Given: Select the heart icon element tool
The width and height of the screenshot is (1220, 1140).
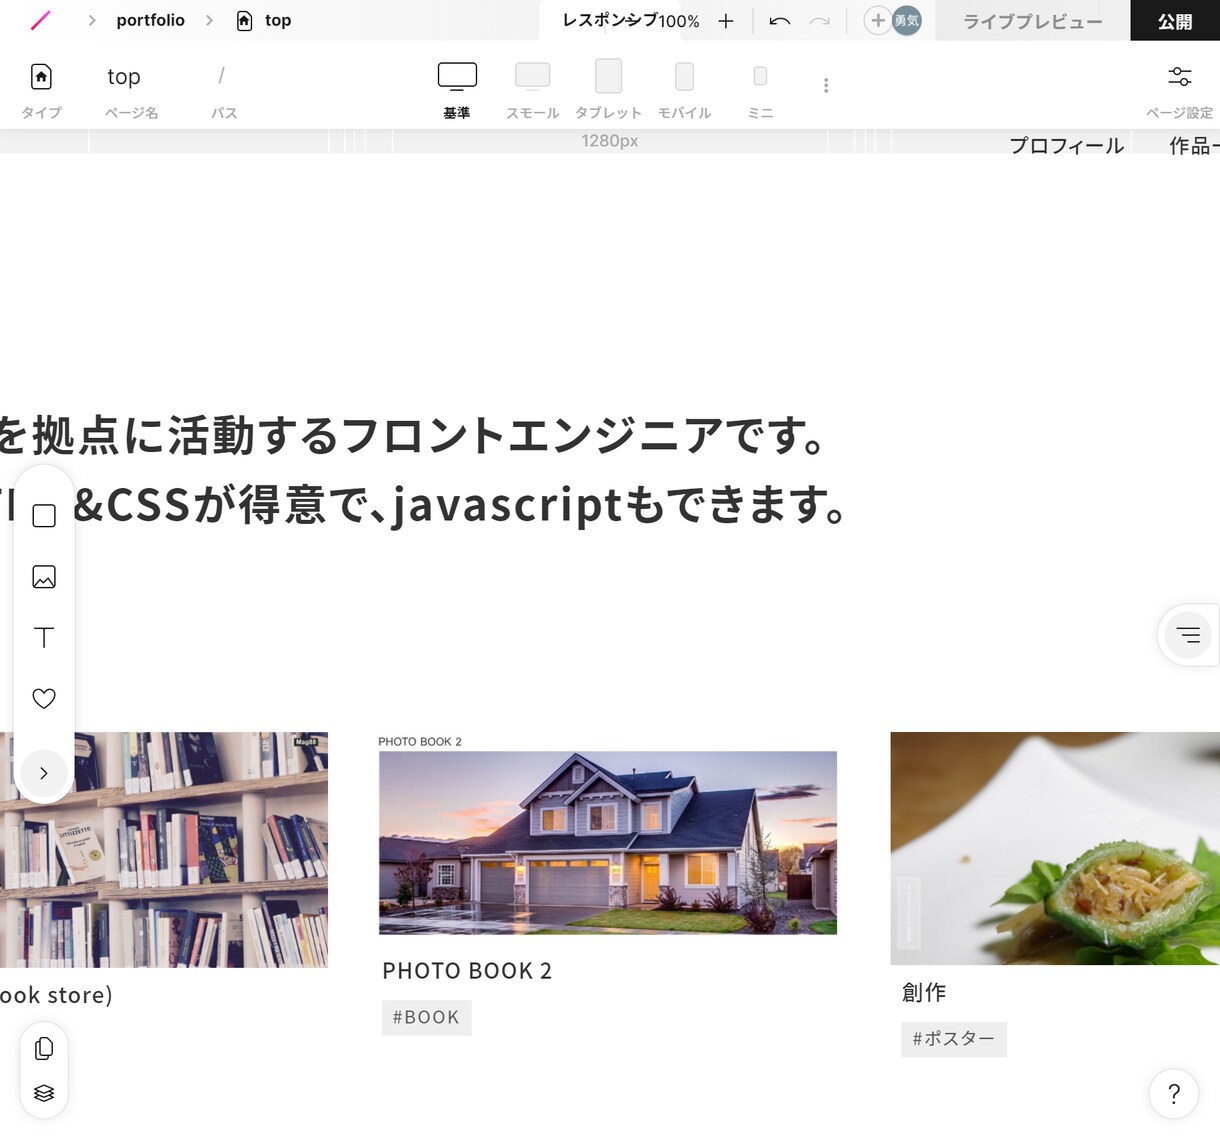Looking at the screenshot, I should [44, 698].
